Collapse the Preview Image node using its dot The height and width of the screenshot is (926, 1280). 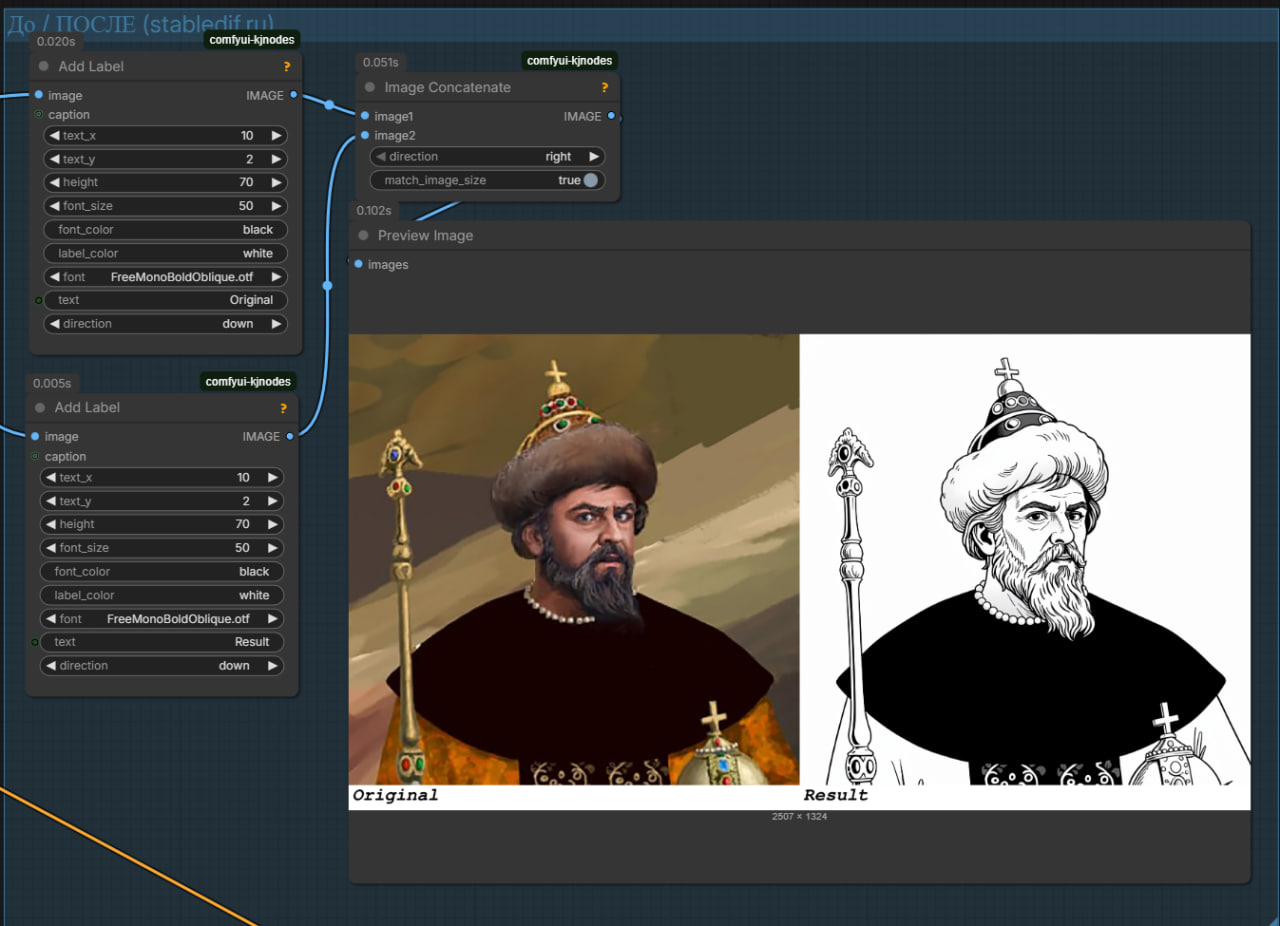click(363, 236)
